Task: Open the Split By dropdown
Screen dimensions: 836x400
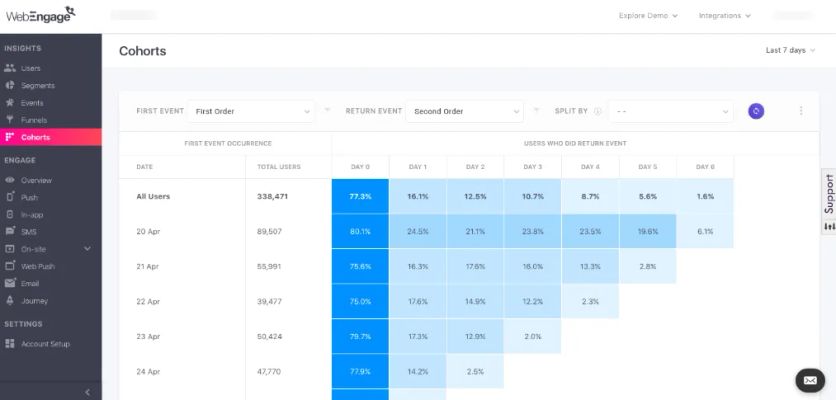Action: [671, 111]
